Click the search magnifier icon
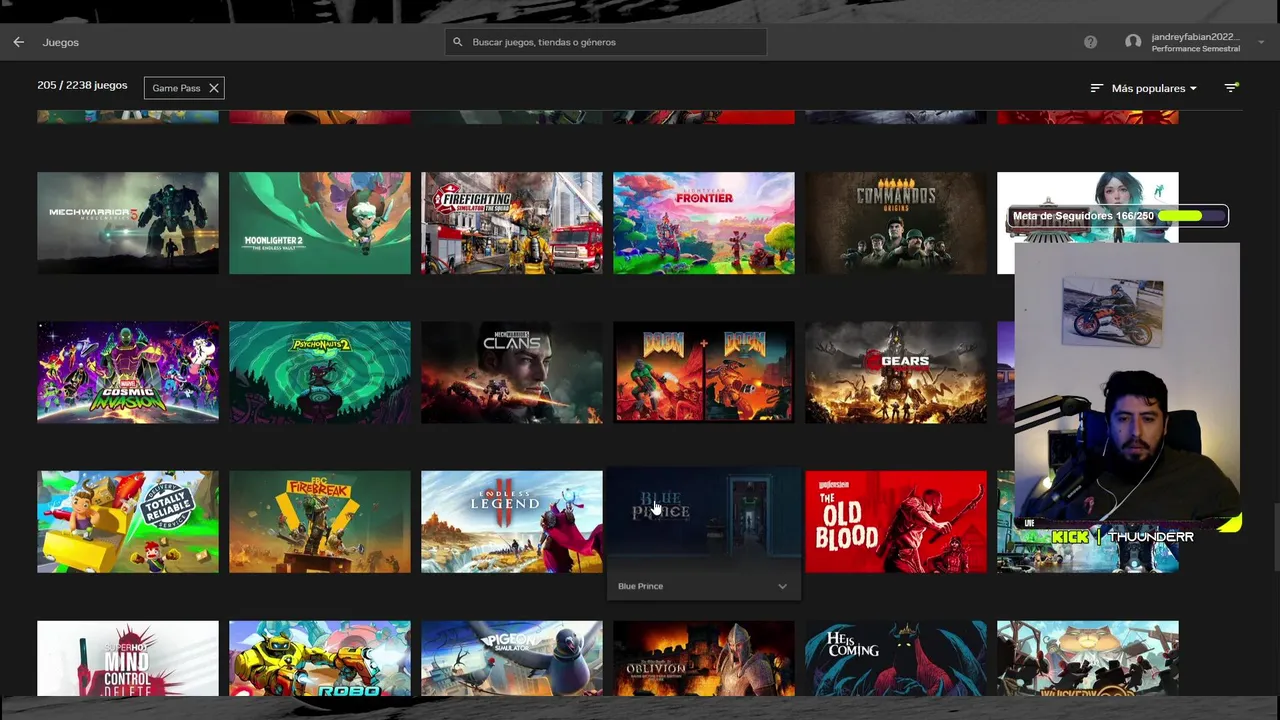The height and width of the screenshot is (720, 1280). (x=458, y=42)
